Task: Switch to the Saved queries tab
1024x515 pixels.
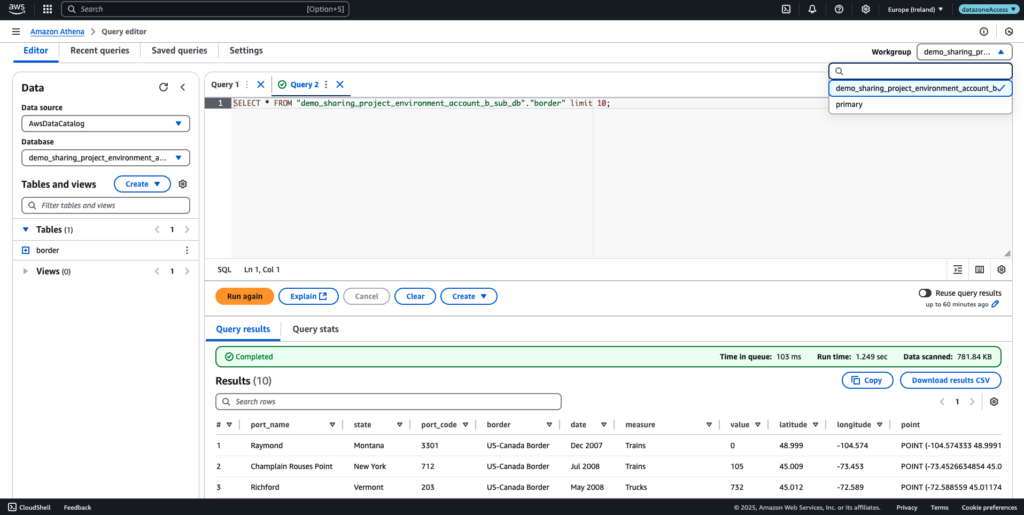Action: (x=179, y=50)
